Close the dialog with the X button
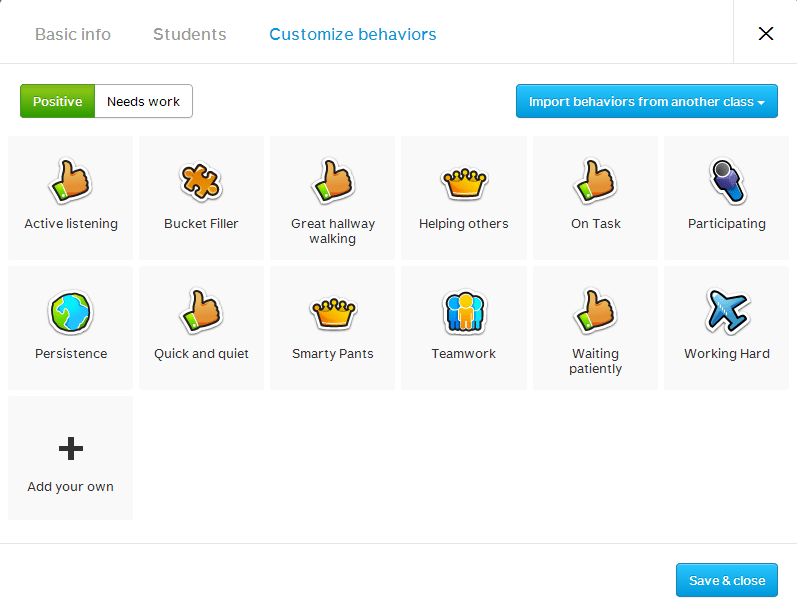This screenshot has width=797, height=609. pyautogui.click(x=766, y=33)
